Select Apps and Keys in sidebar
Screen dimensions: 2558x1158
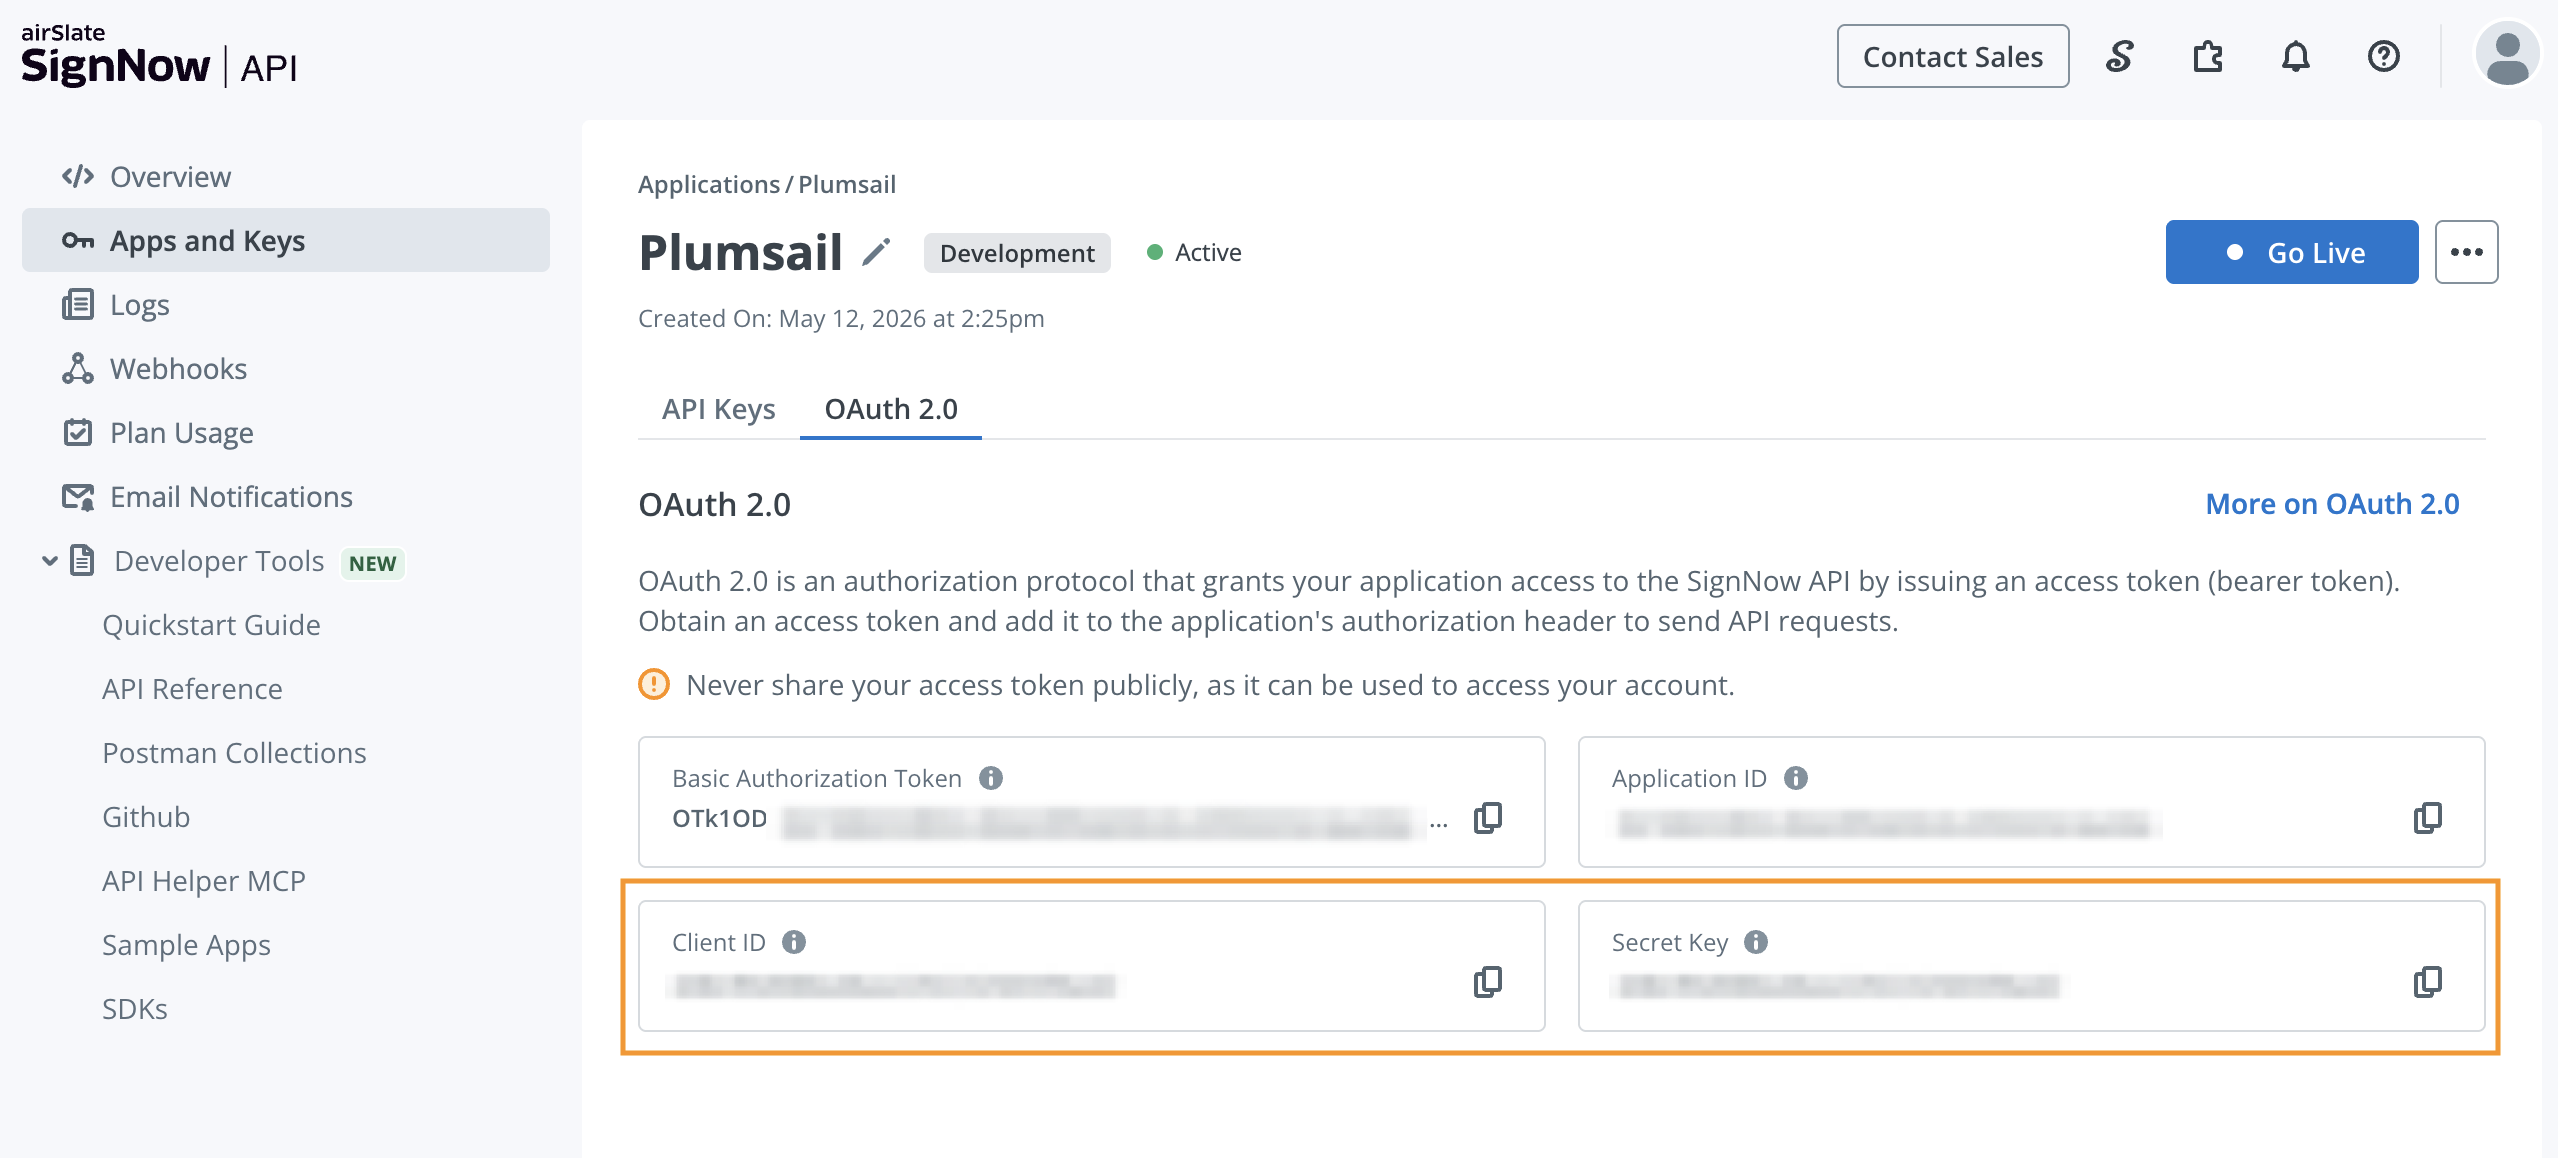[286, 240]
